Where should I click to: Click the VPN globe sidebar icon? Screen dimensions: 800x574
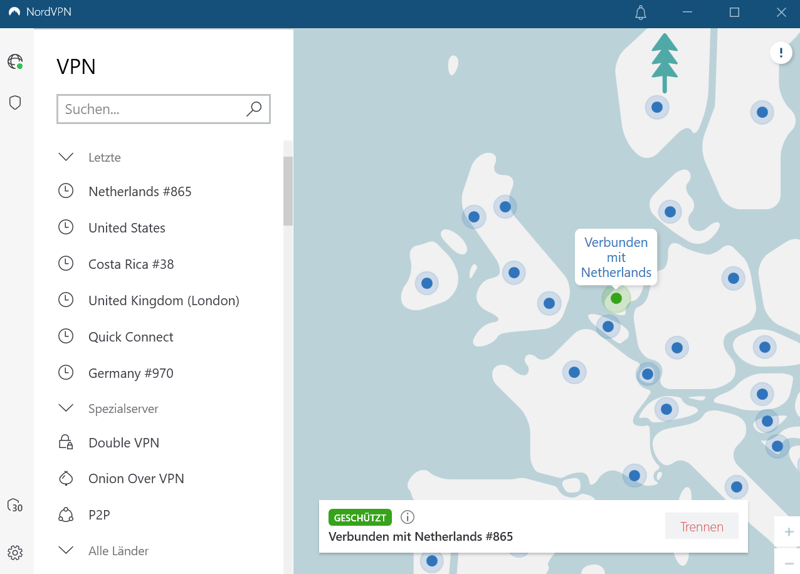click(15, 62)
